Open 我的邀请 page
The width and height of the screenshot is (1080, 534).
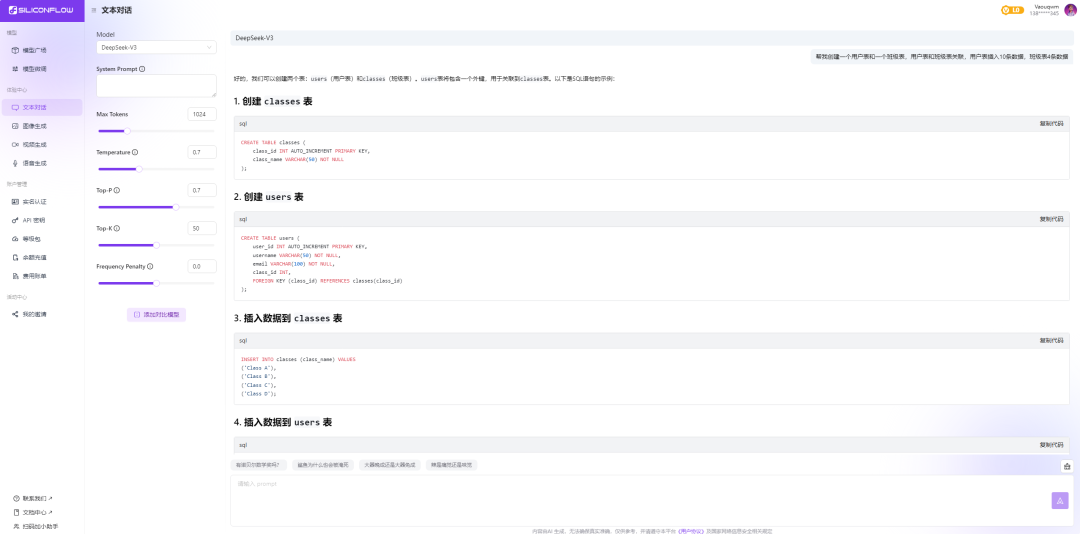coord(41,314)
